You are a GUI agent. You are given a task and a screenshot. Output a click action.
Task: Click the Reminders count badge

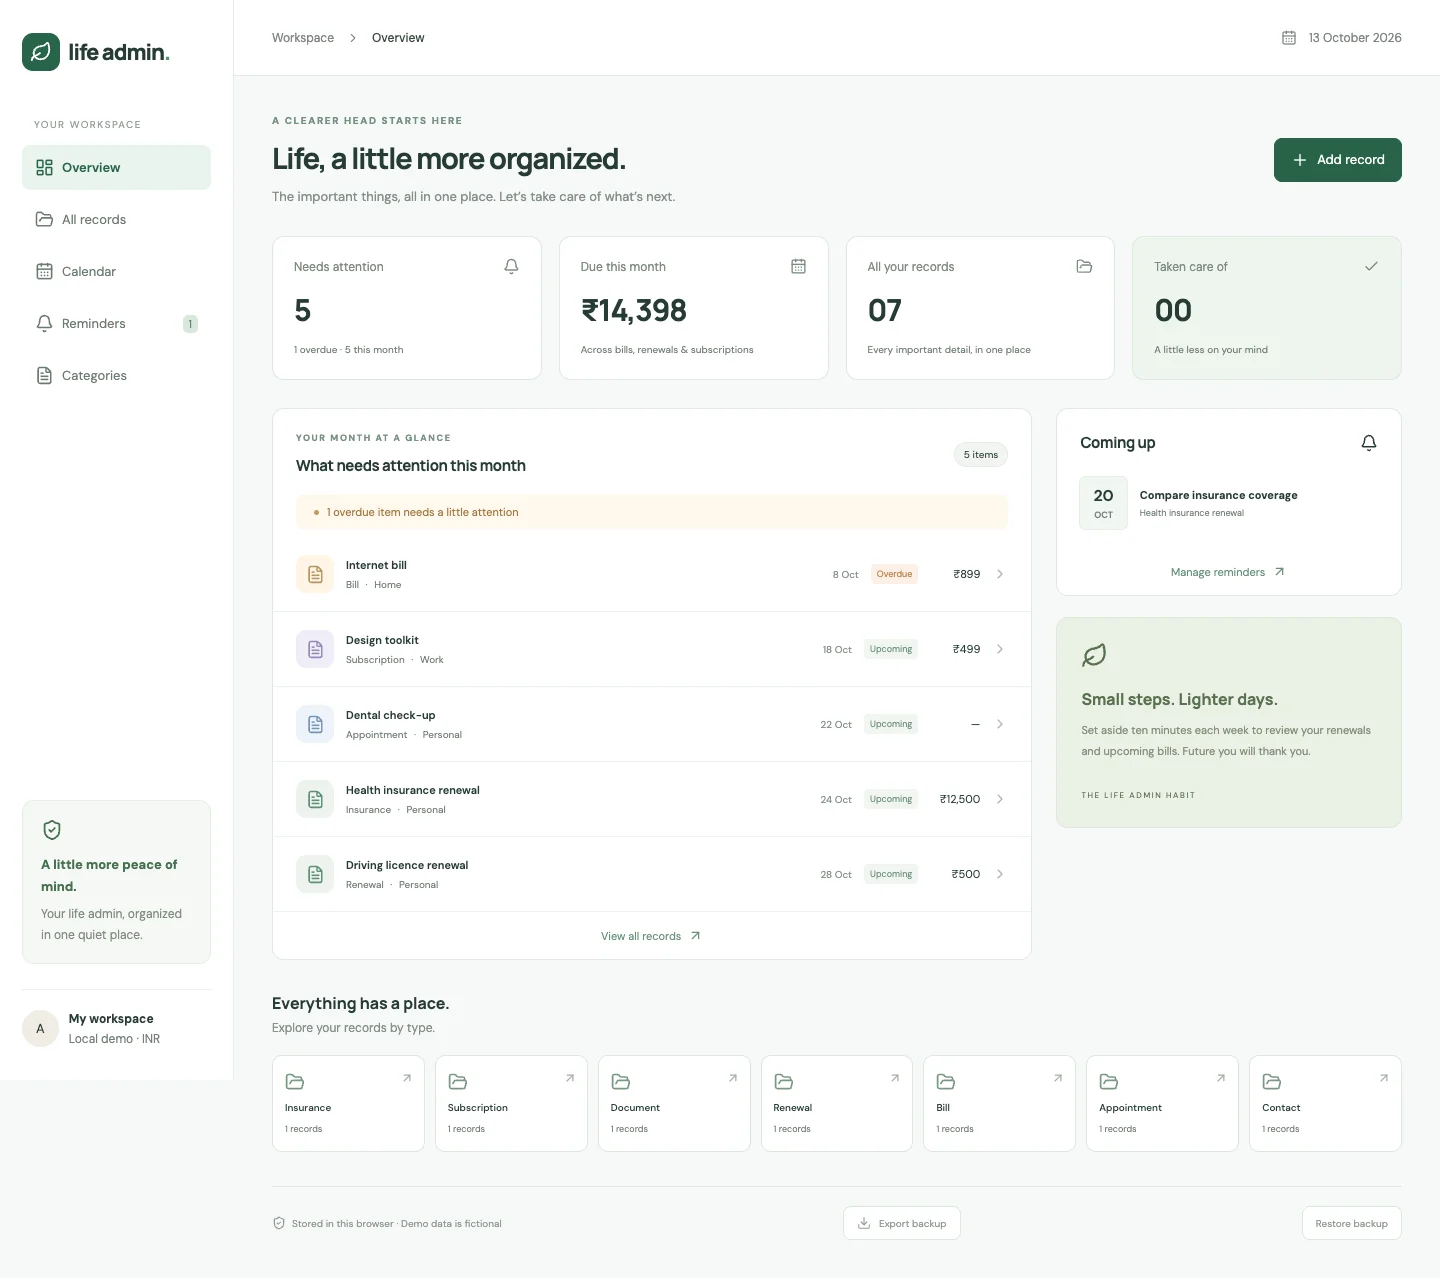190,324
